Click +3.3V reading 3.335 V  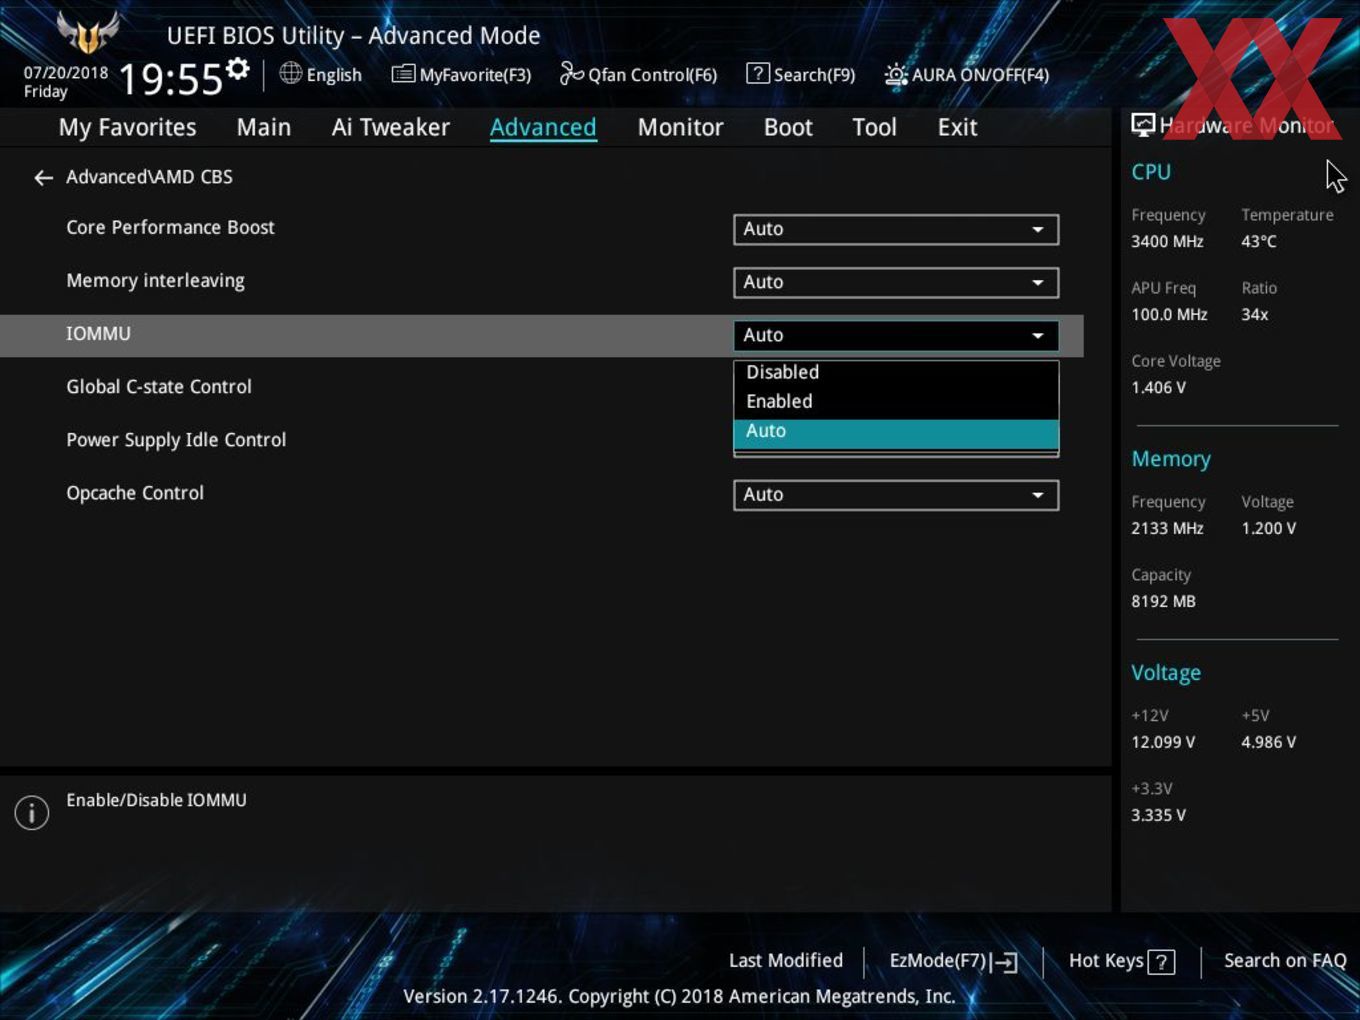click(x=1158, y=815)
